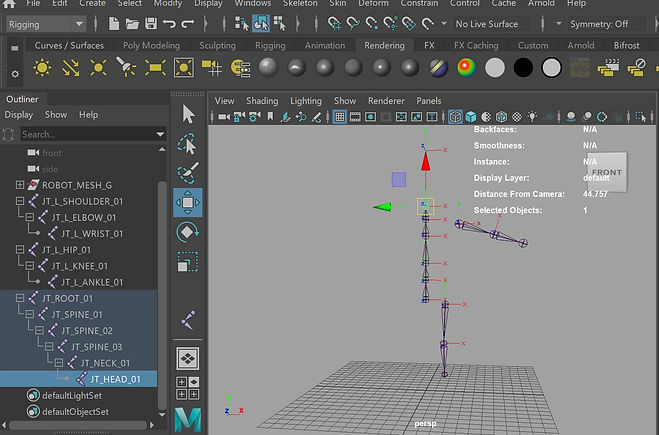Open the viewport Renderer menu
Screen dimensions: 659x435
click(386, 101)
